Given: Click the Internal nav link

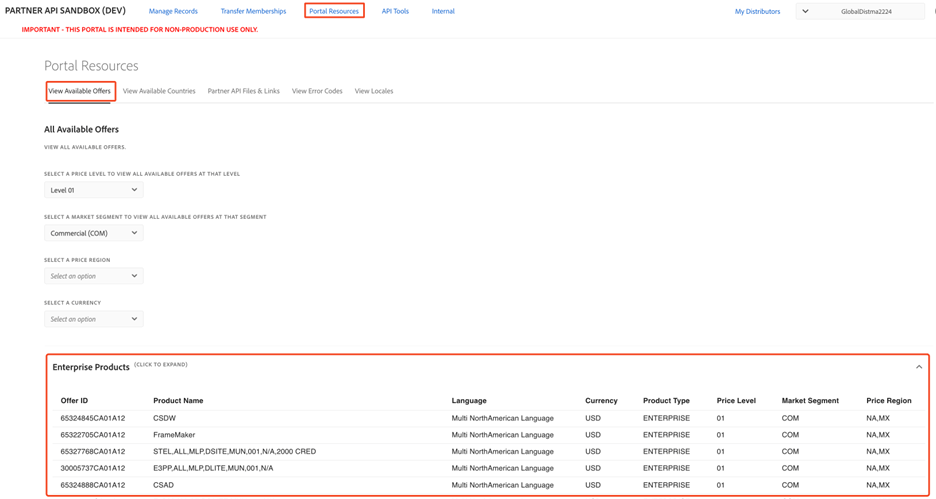Looking at the screenshot, I should (443, 11).
